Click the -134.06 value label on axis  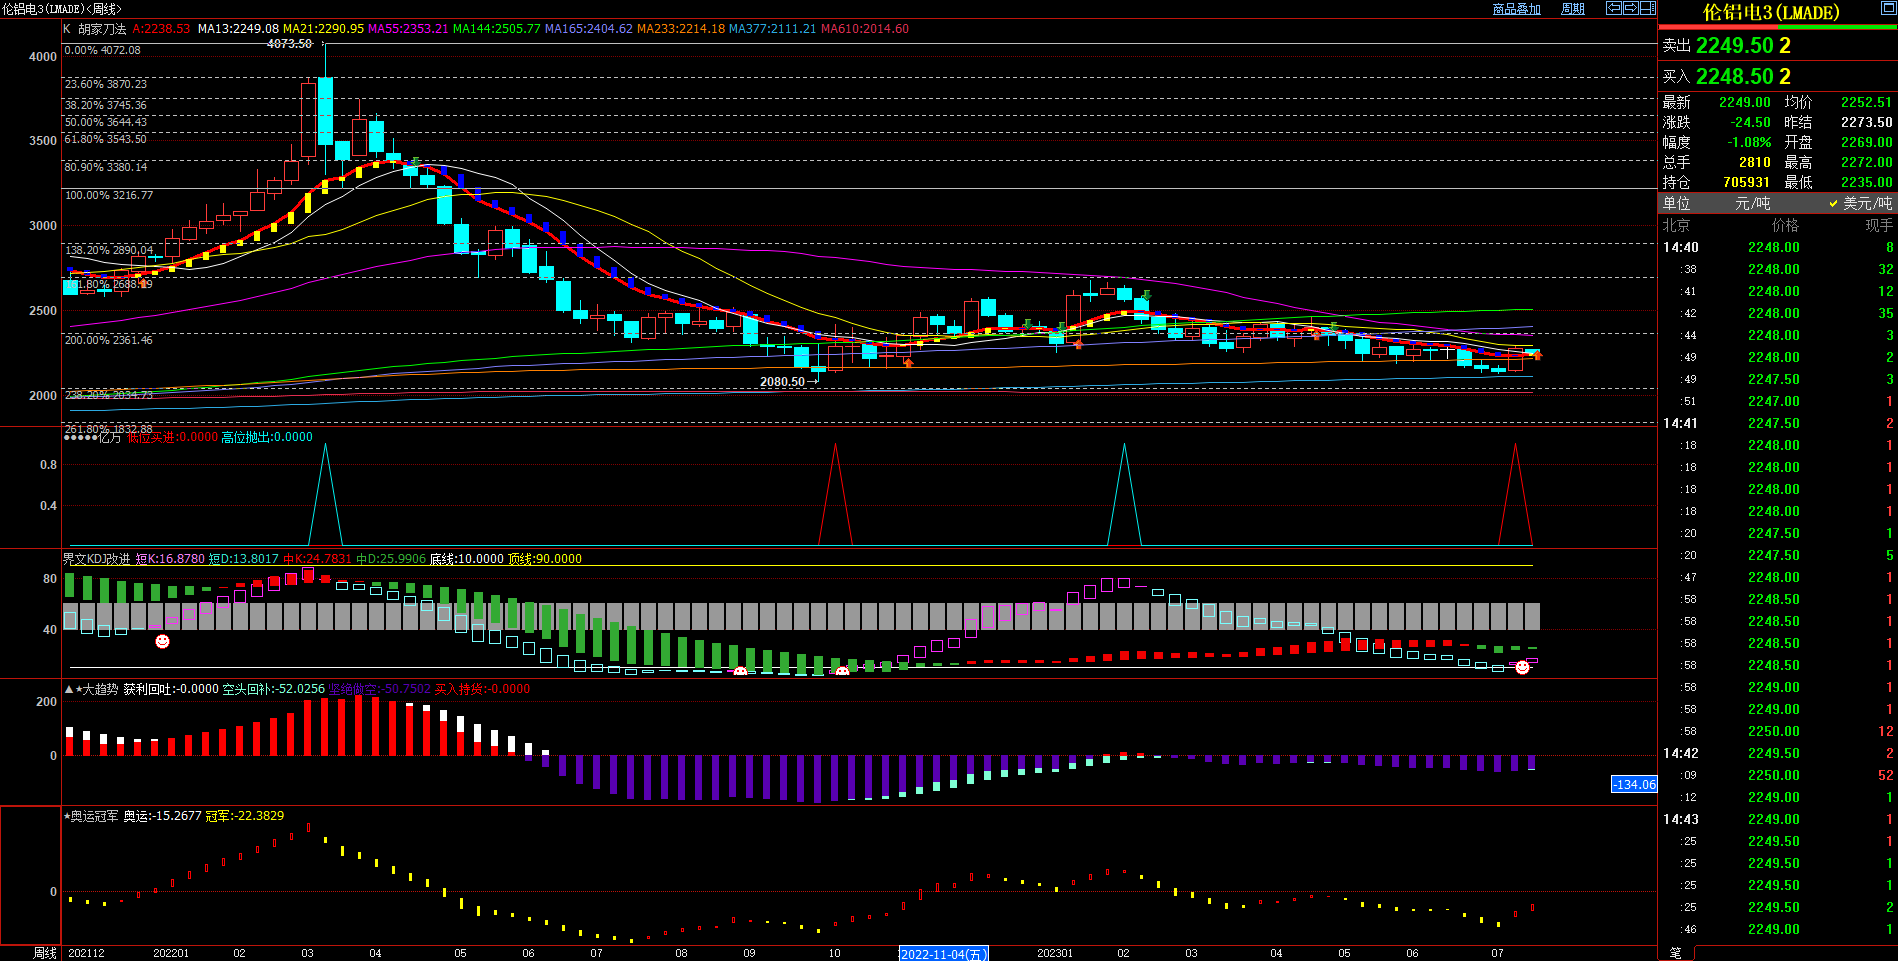(x=1634, y=784)
